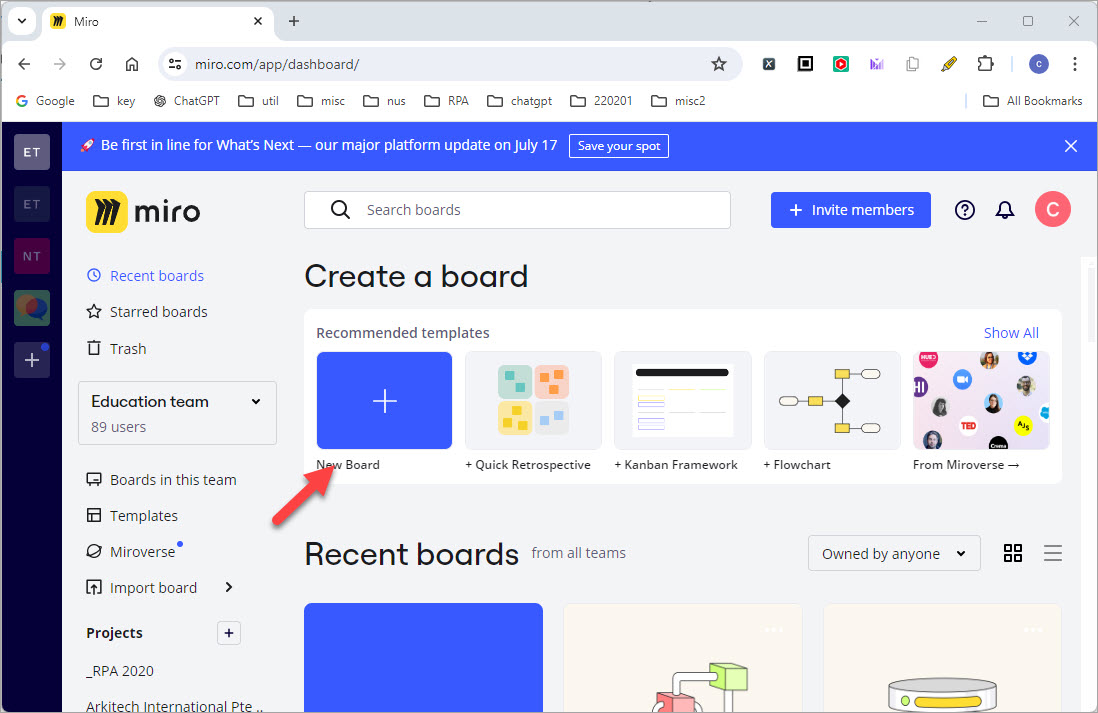Open the _RPA 2020 project
Viewport: 1098px width, 713px height.
[x=120, y=671]
